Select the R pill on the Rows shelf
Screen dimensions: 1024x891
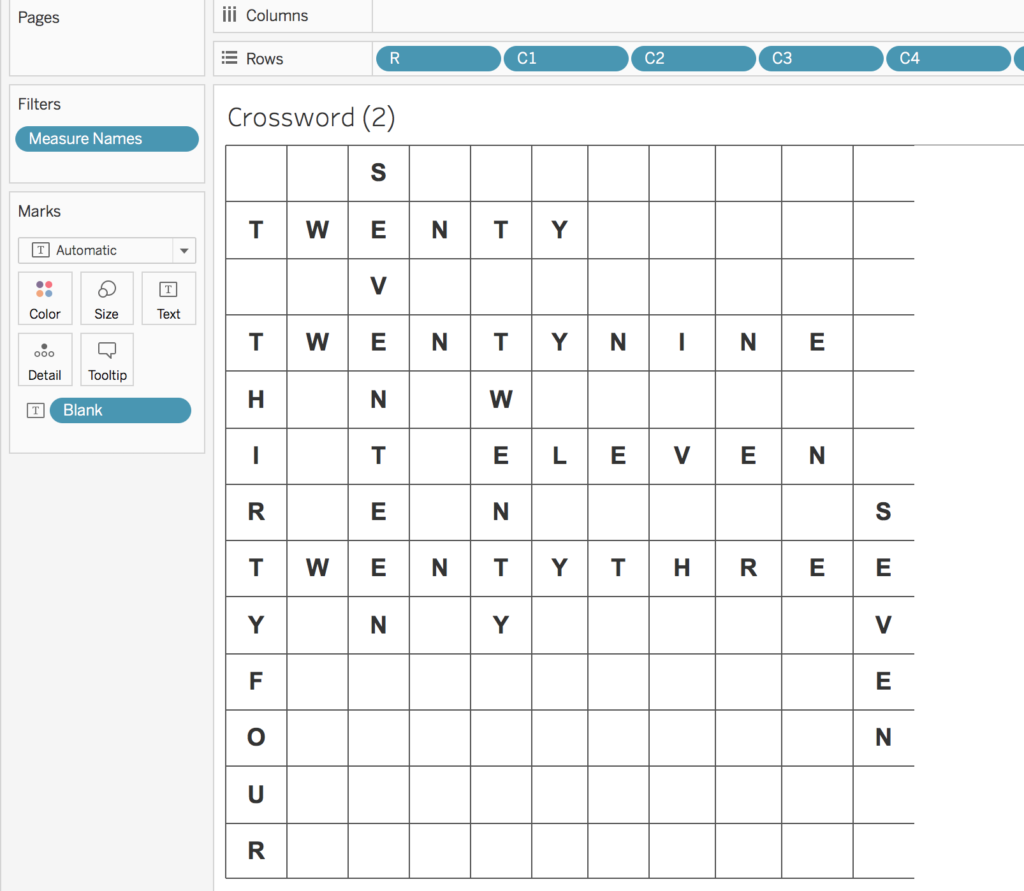coord(437,58)
